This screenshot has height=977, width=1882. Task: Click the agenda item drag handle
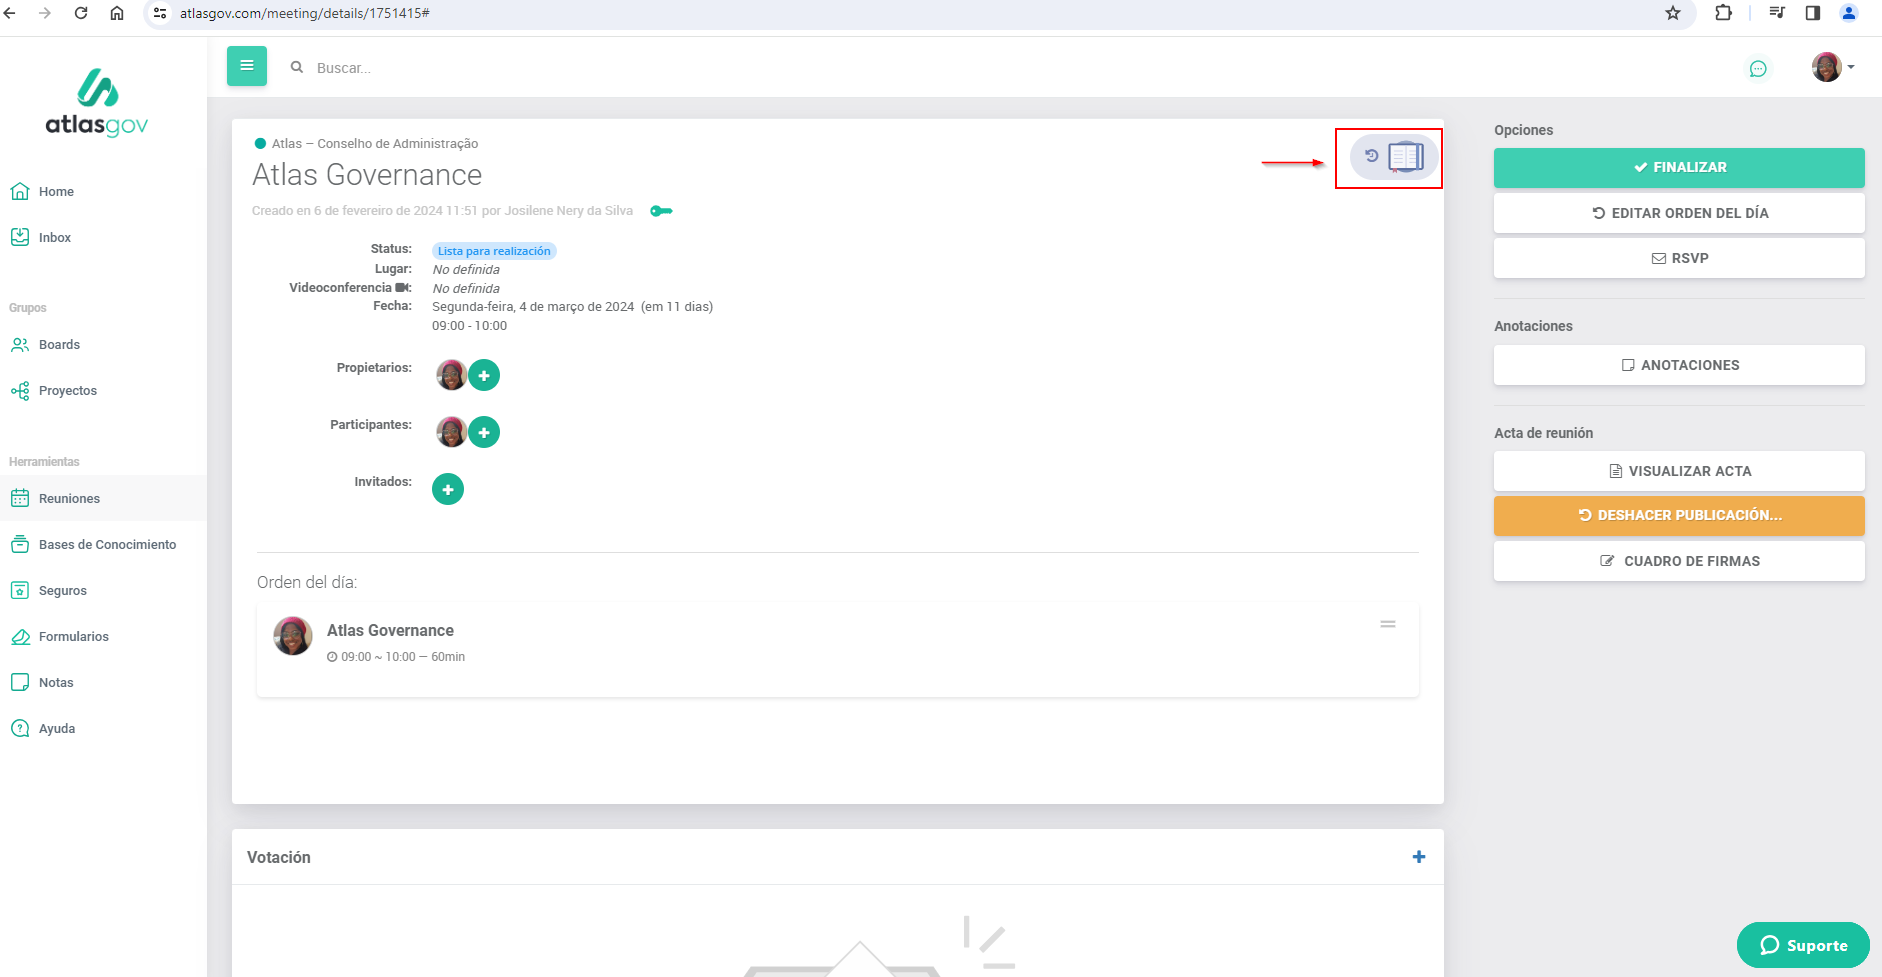pos(1388,624)
